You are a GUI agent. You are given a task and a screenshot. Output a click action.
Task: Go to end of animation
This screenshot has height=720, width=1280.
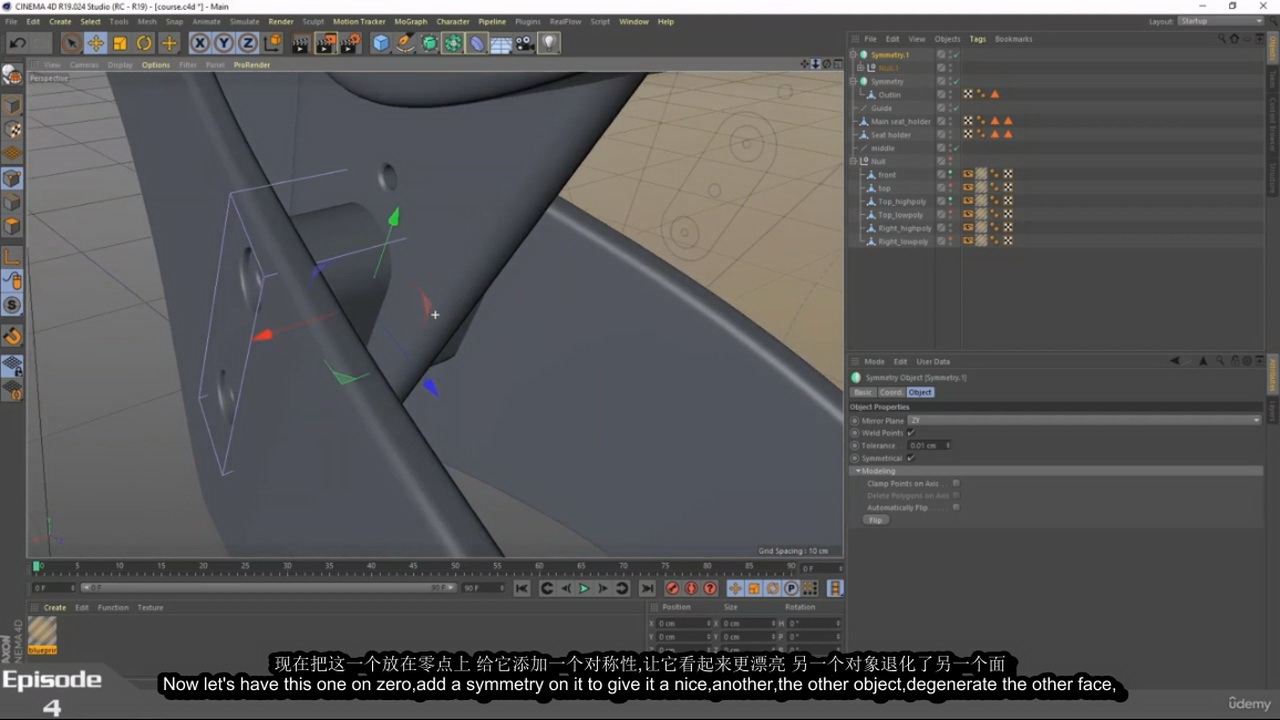[647, 589]
